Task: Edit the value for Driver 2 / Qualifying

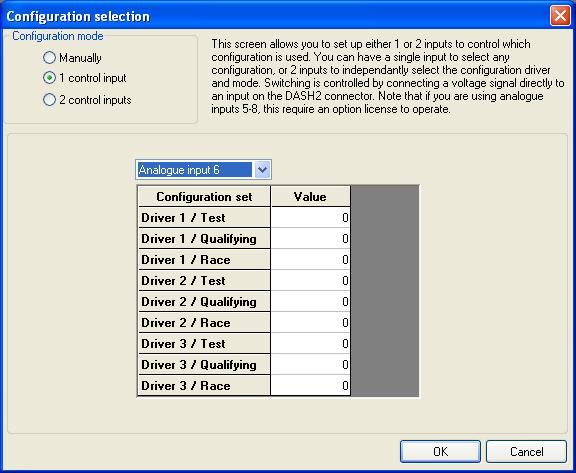Action: (310, 302)
